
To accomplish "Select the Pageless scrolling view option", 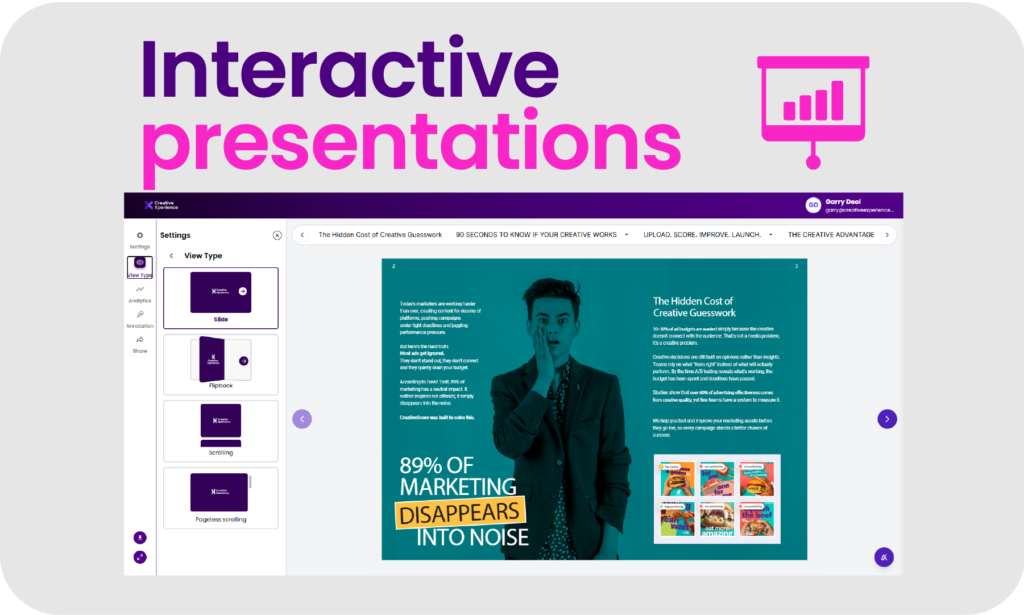I will click(221, 497).
